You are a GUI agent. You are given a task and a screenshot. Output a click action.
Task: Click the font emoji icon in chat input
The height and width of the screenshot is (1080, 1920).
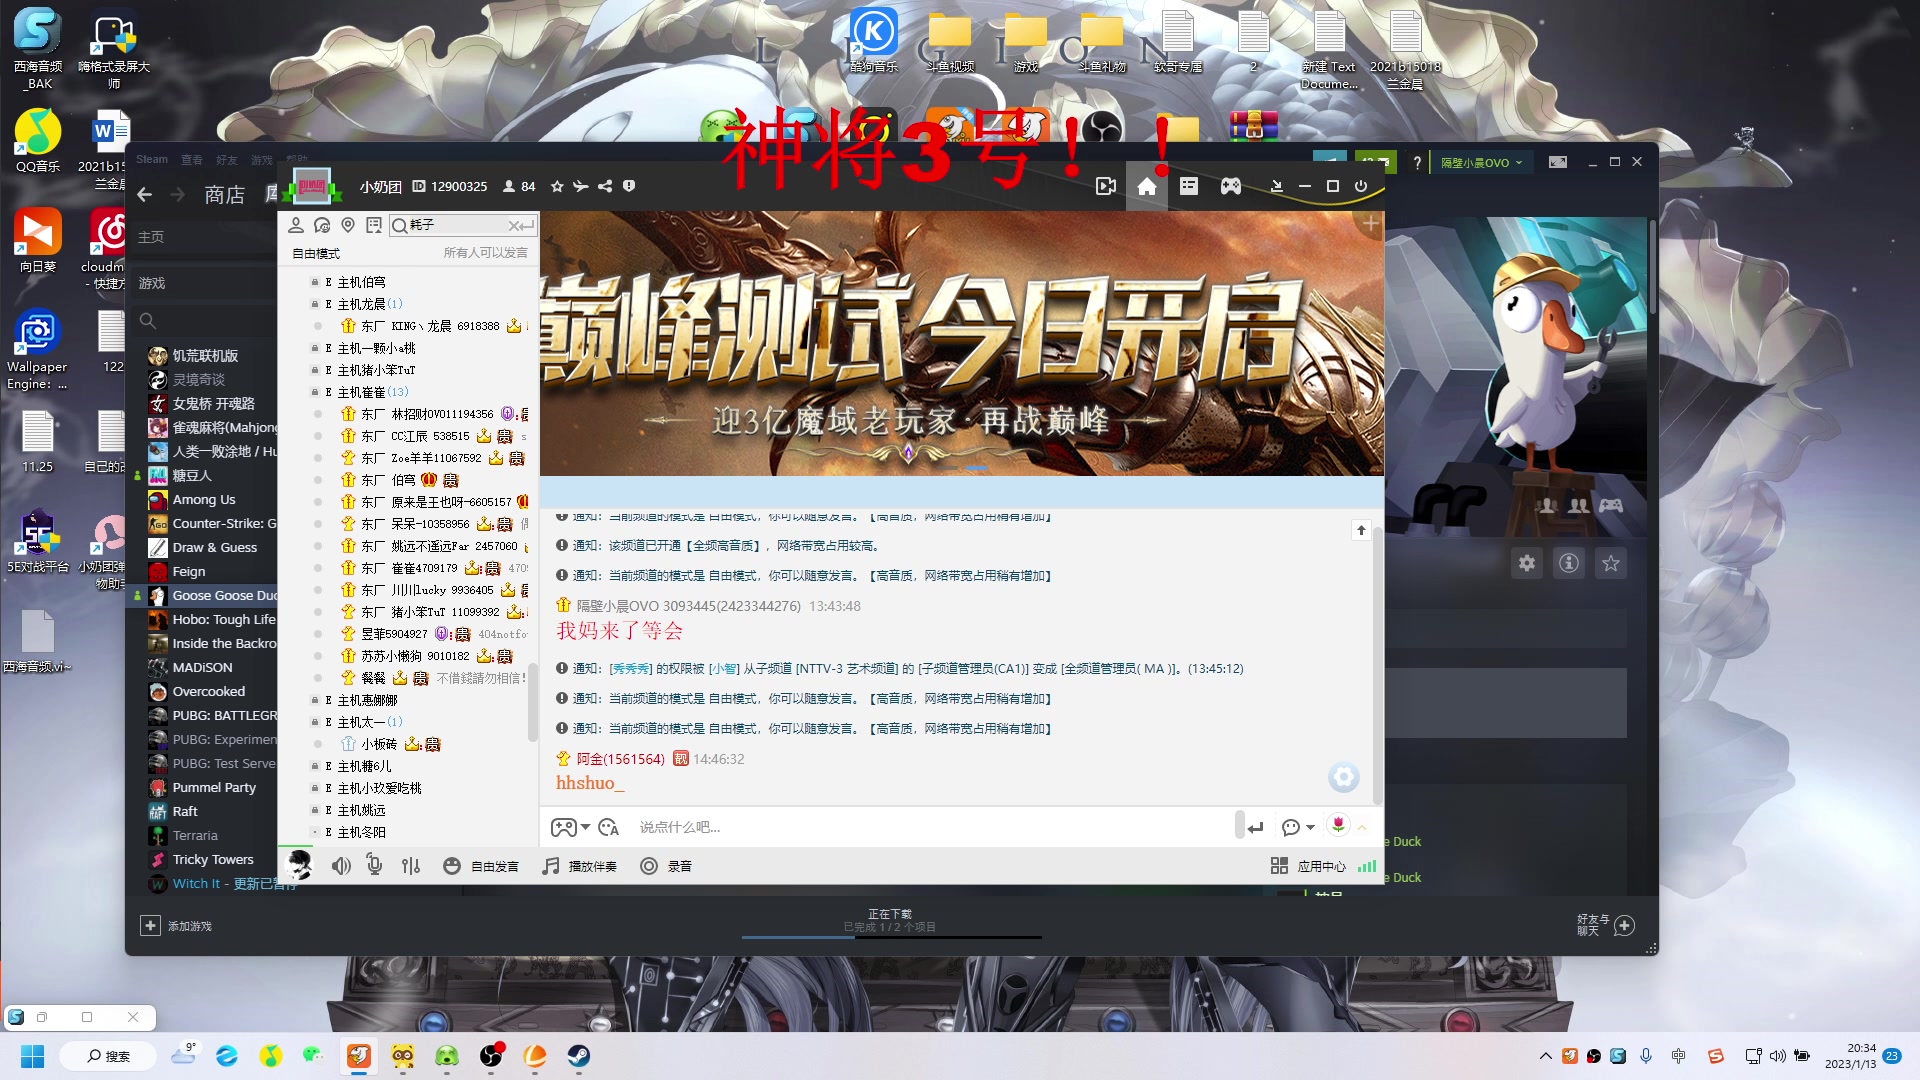608,827
